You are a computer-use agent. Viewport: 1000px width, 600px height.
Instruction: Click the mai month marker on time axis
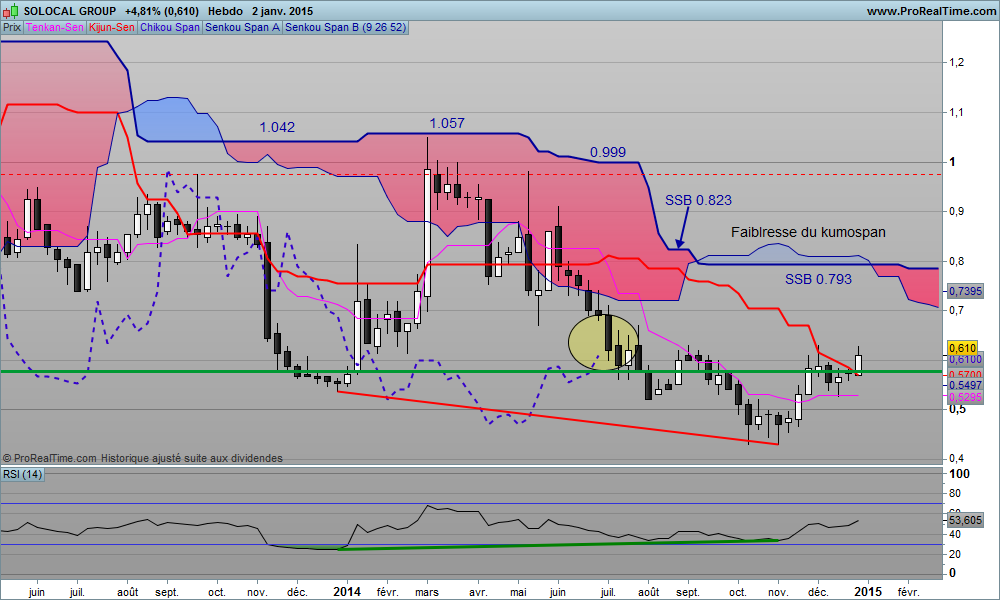[x=518, y=592]
